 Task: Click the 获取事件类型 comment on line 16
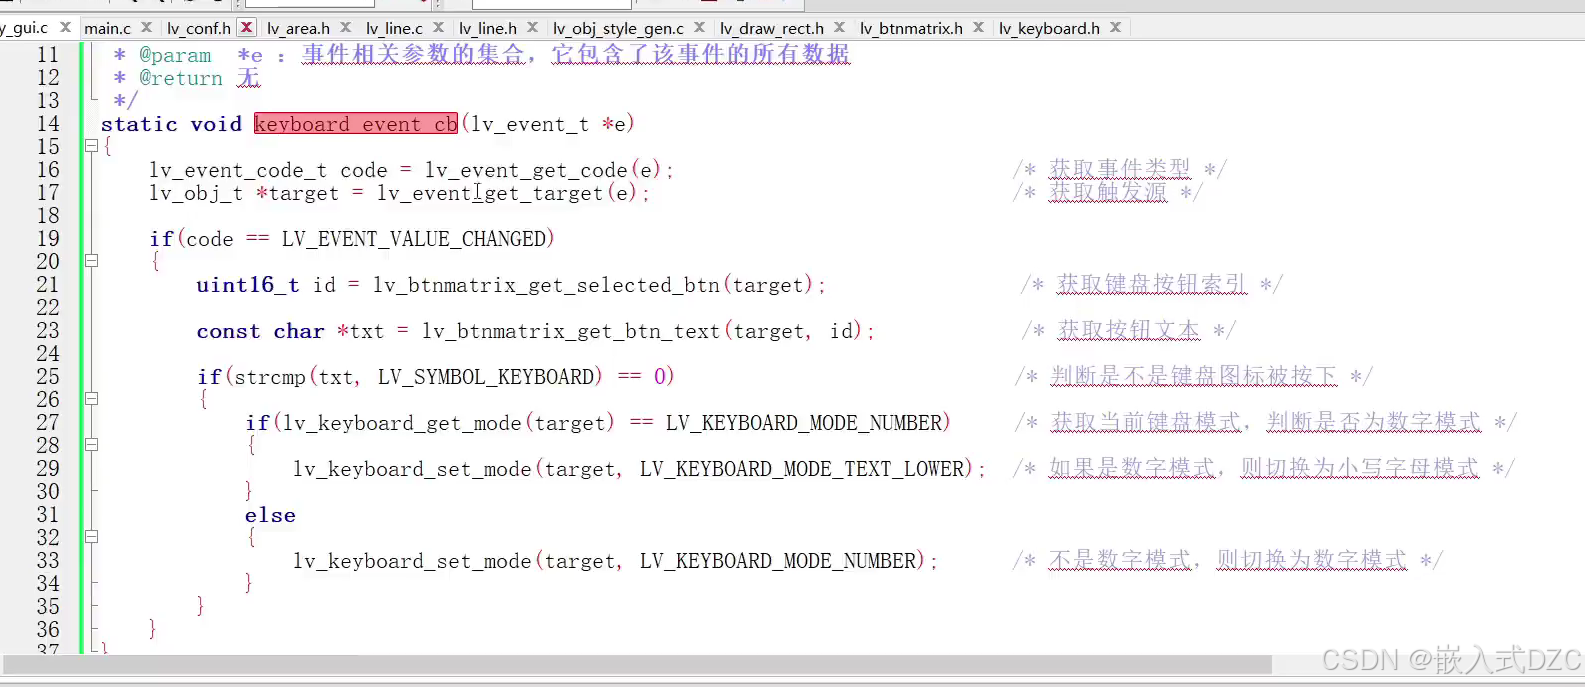coord(1119,169)
